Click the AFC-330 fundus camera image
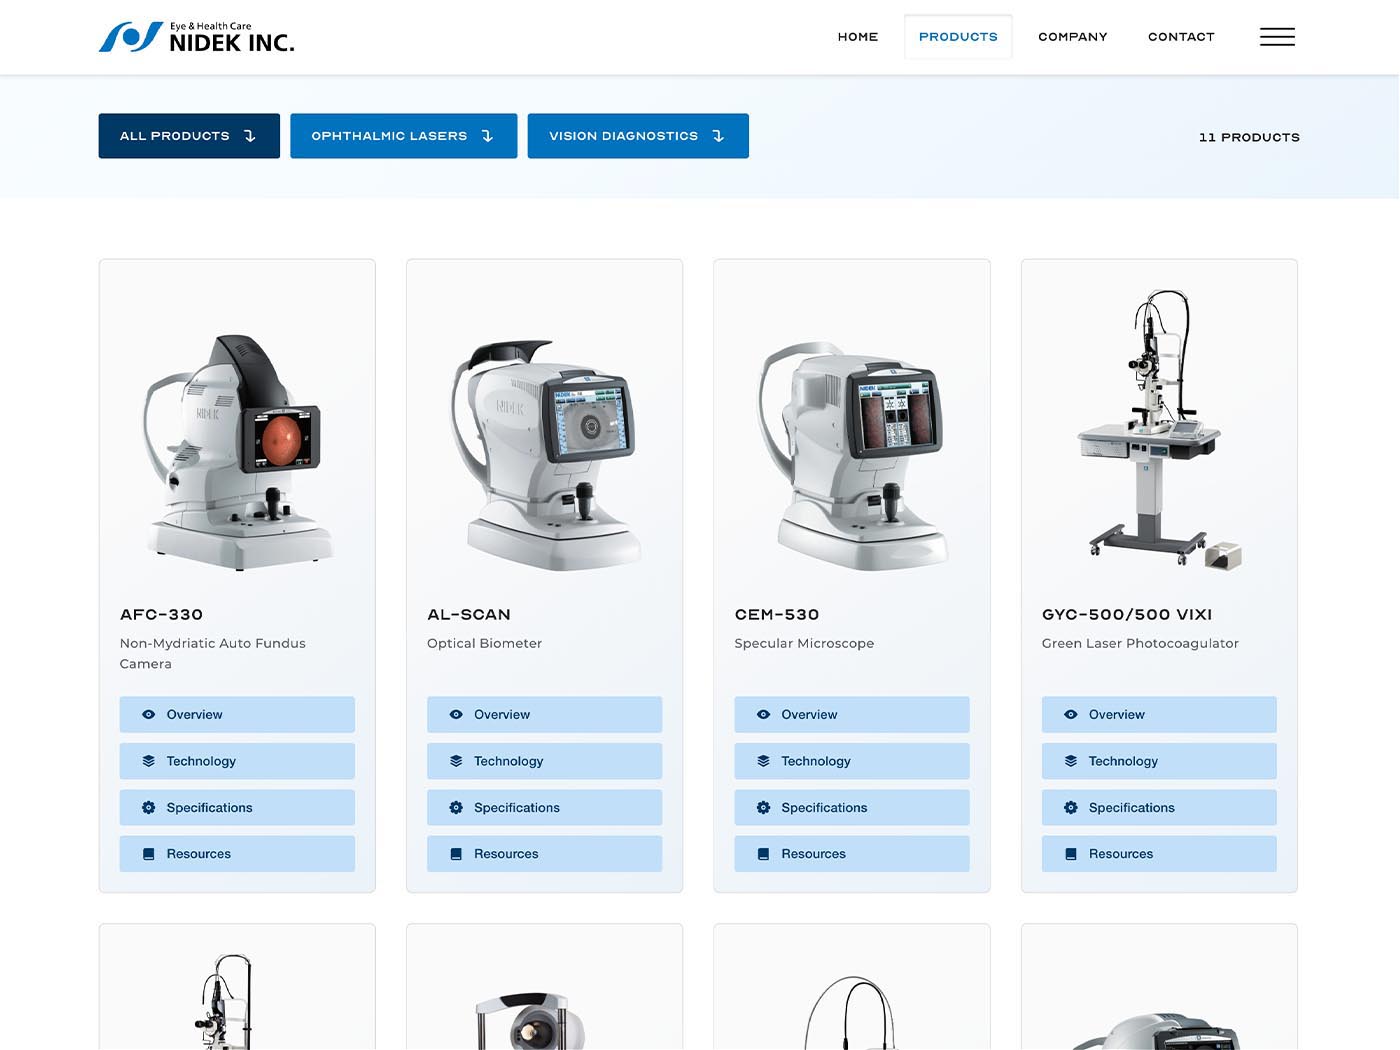 [238, 452]
